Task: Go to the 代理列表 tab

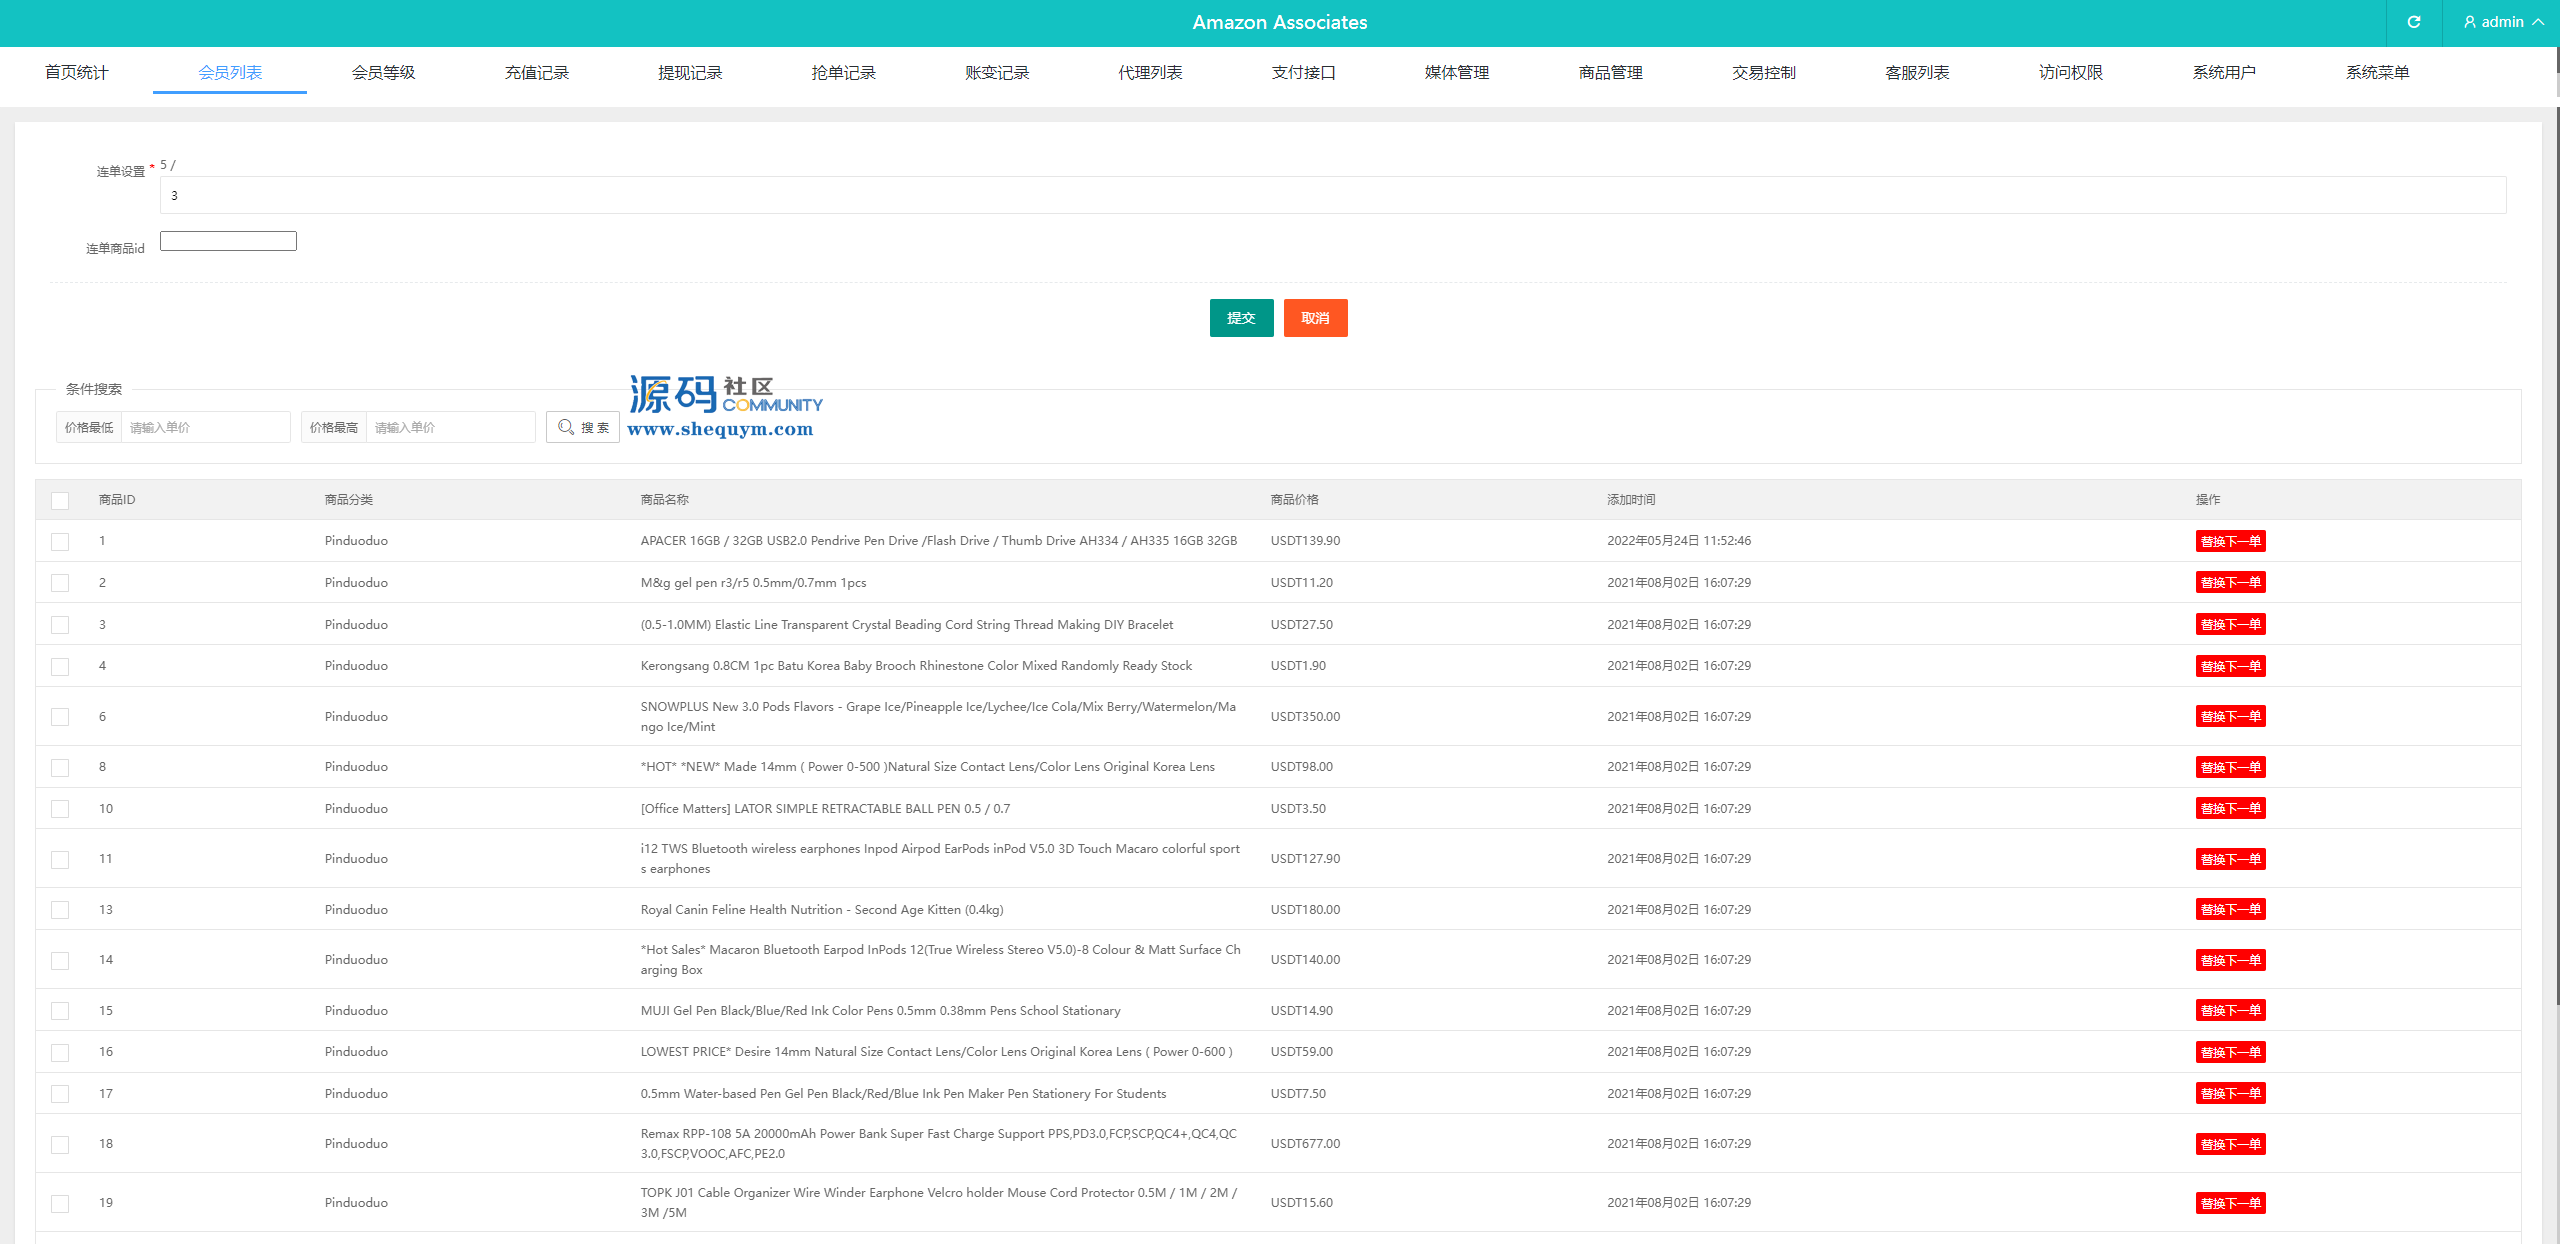Action: coord(1150,72)
